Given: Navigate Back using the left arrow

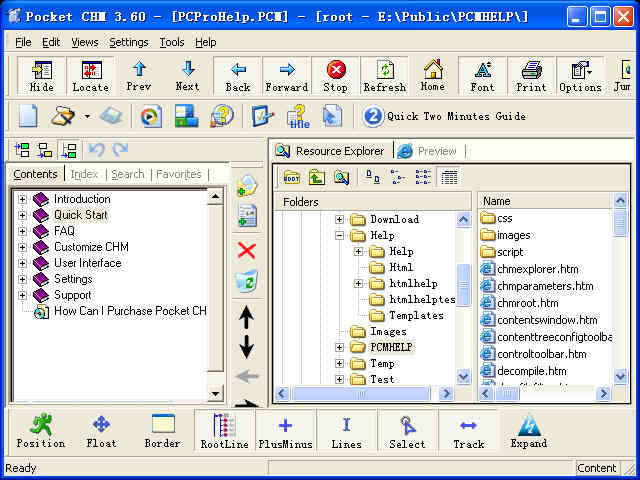Looking at the screenshot, I should click(238, 76).
